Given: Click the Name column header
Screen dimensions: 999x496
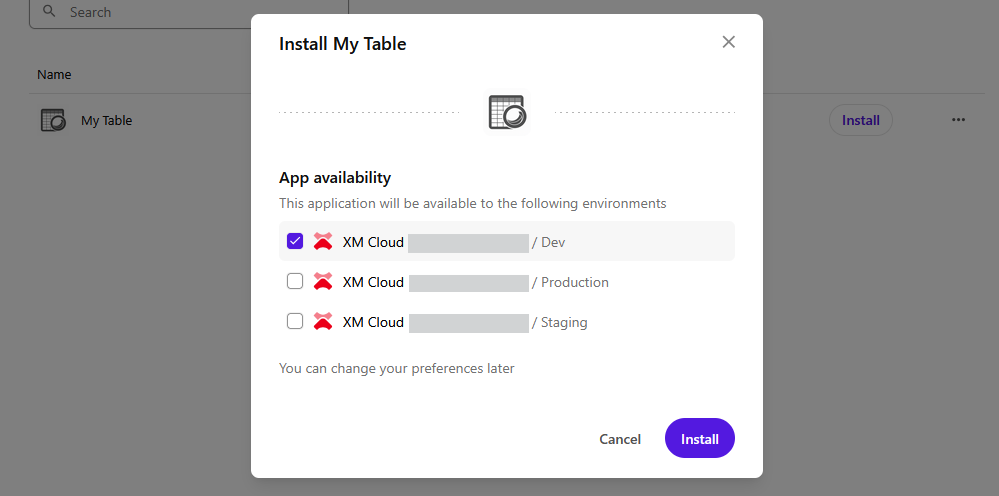Looking at the screenshot, I should coord(54,75).
